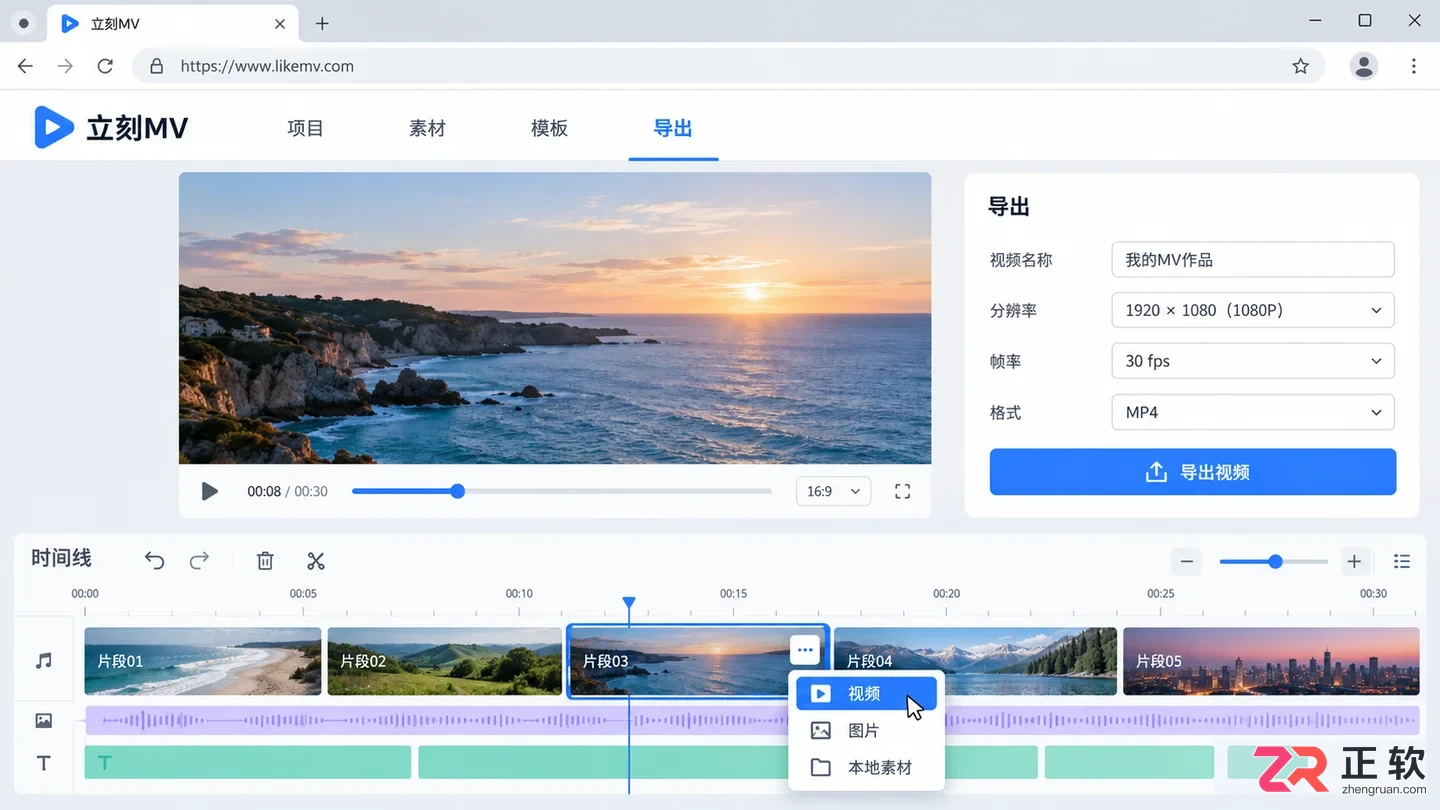Select the 片段01 beach clip

[x=203, y=661]
